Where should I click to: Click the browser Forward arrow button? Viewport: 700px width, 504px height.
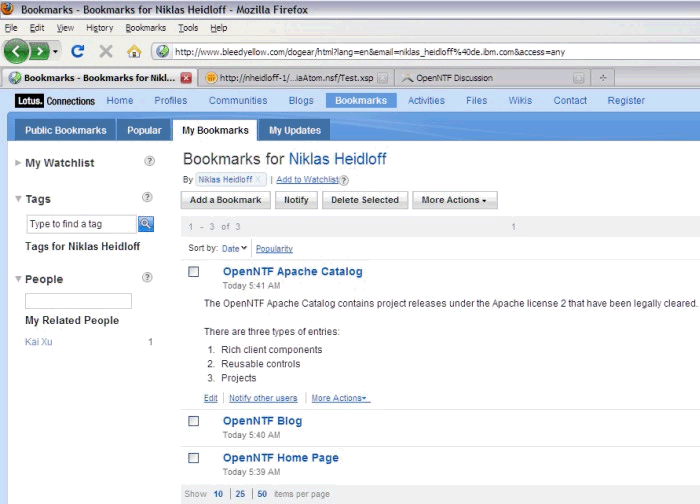(x=40, y=52)
